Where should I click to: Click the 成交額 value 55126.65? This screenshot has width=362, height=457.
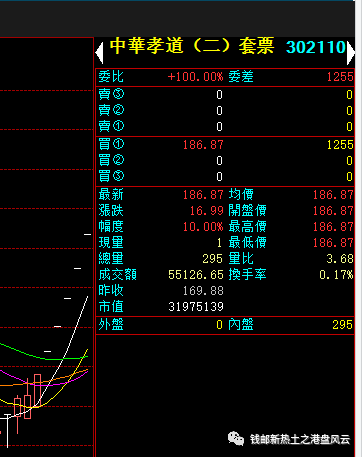point(196,275)
